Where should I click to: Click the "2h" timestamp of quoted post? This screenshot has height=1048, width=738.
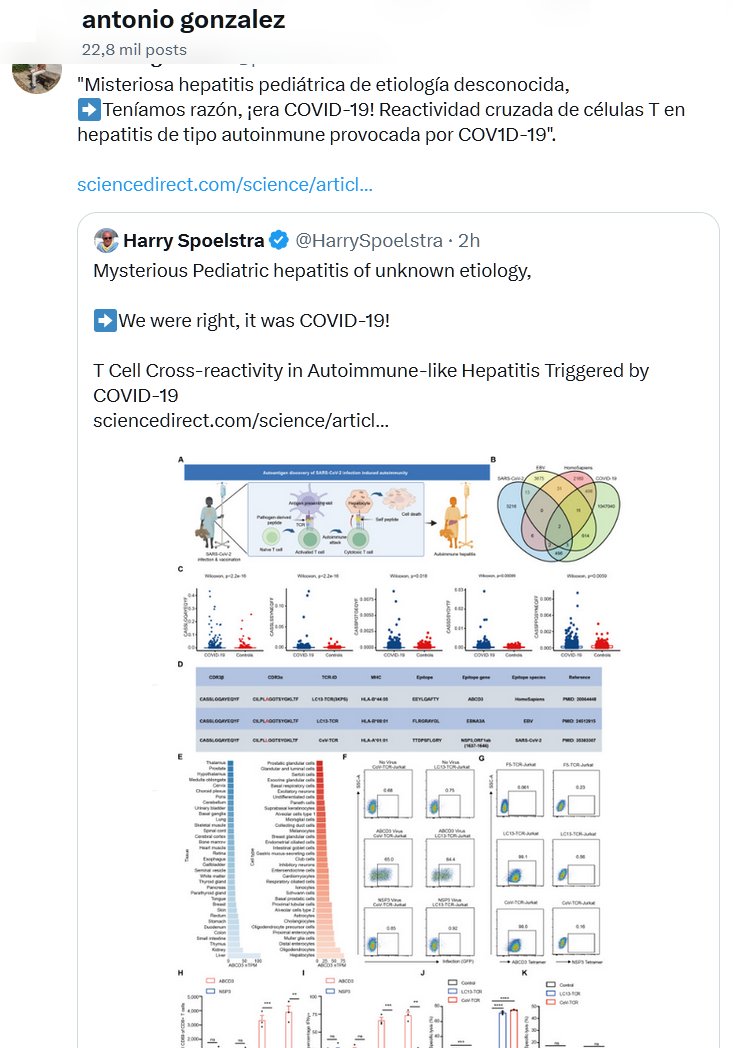click(x=467, y=241)
